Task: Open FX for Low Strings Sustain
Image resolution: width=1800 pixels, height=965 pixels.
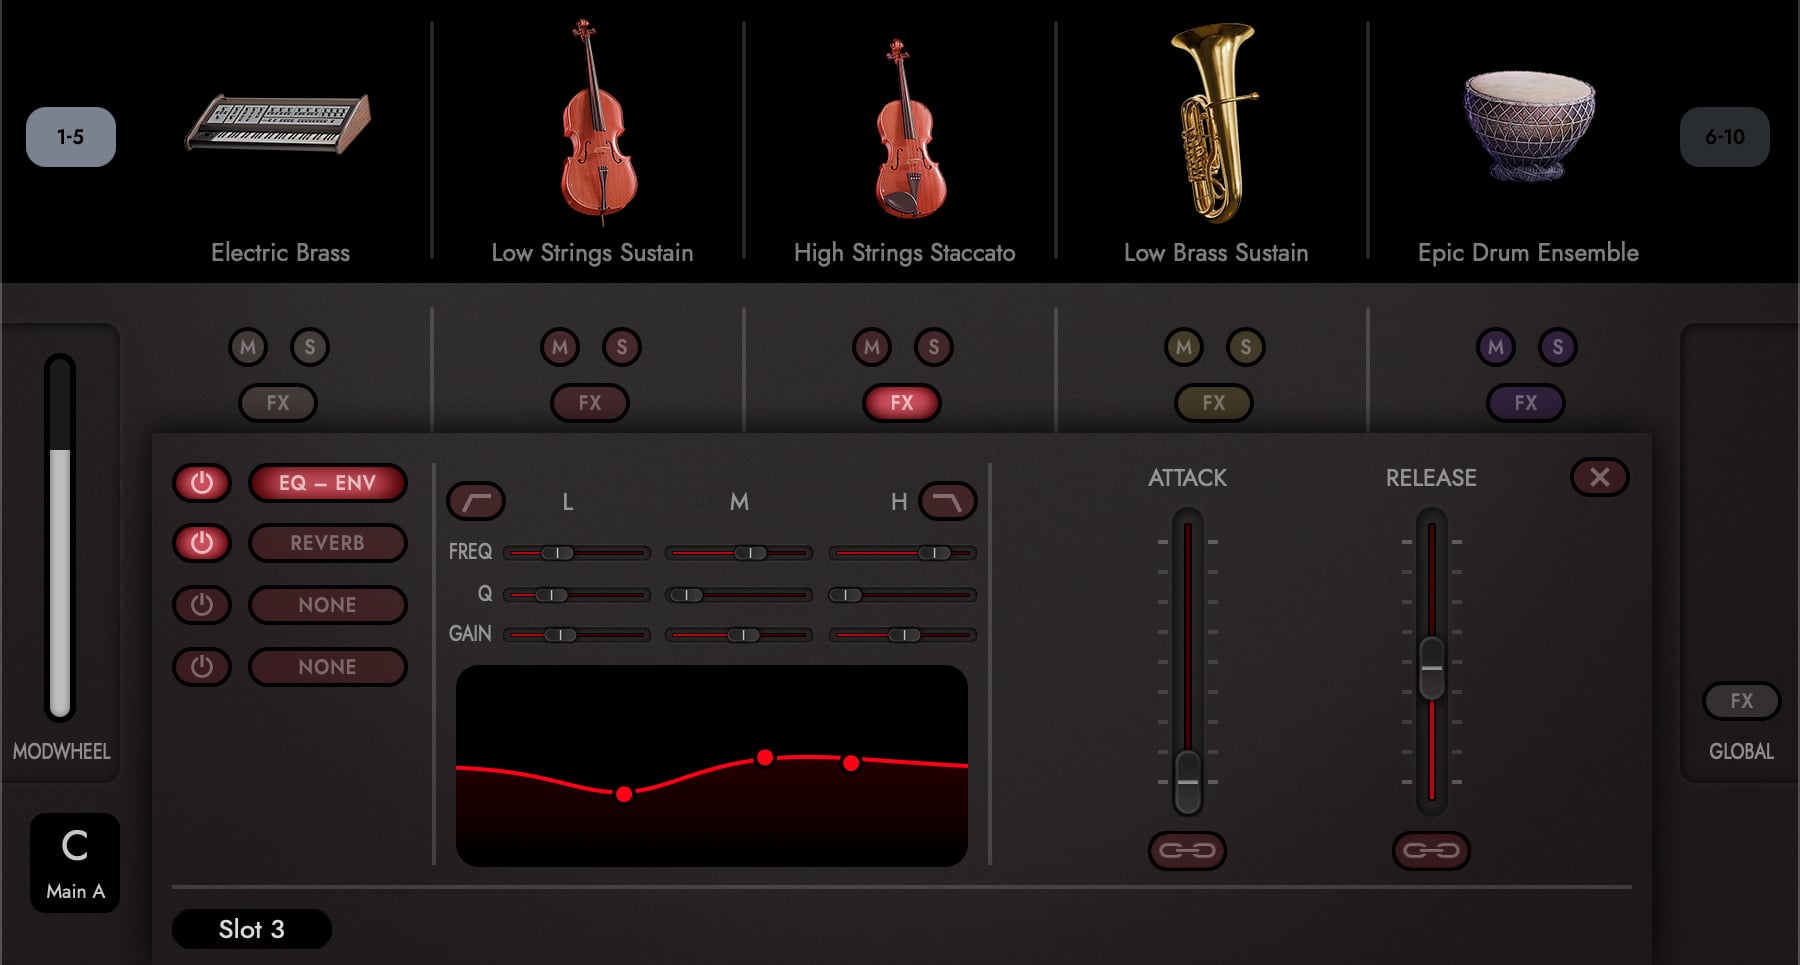Action: click(x=590, y=403)
